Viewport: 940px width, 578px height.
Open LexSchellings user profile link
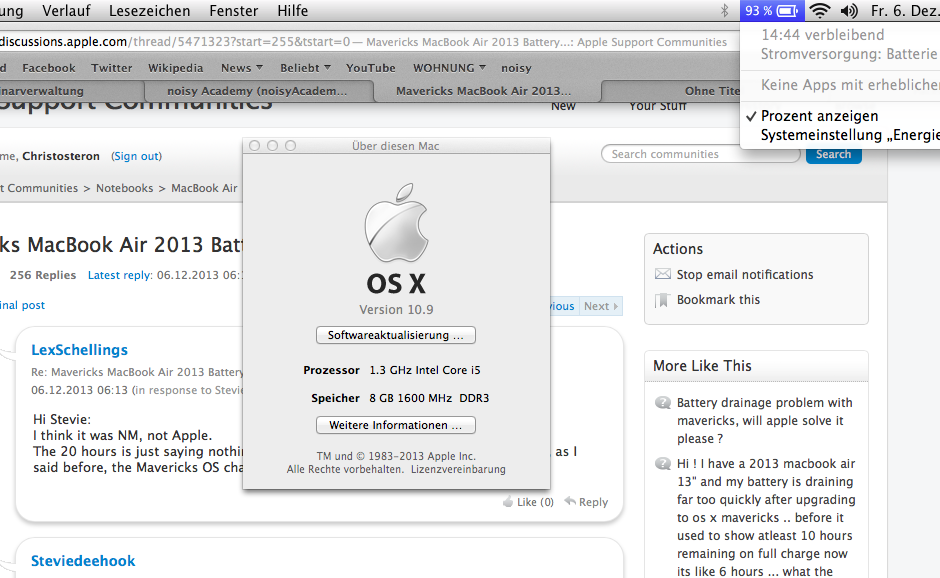point(80,350)
